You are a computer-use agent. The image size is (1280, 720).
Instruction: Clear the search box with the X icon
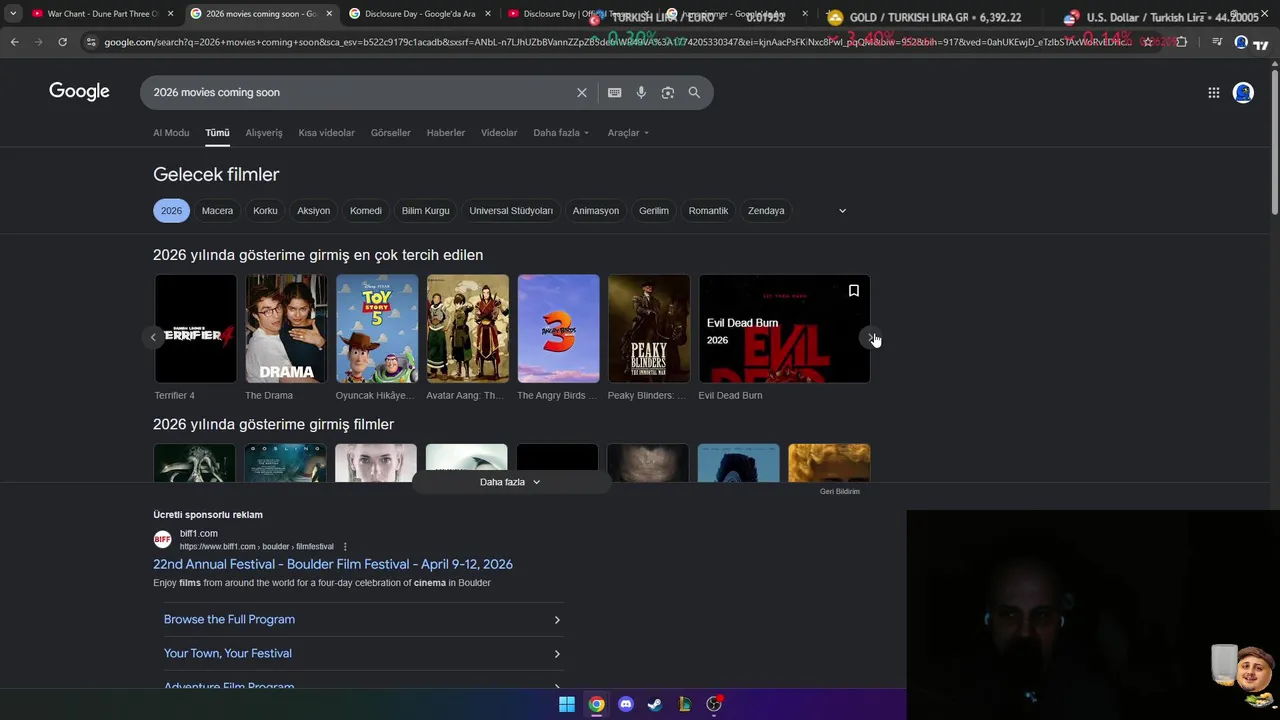point(582,92)
